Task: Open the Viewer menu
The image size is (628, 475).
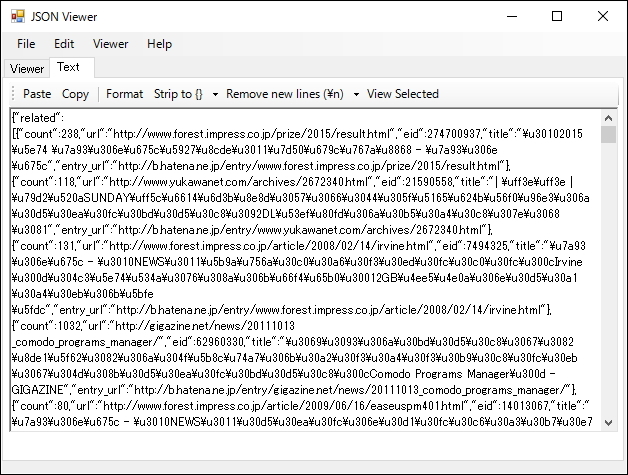Action: coord(111,44)
